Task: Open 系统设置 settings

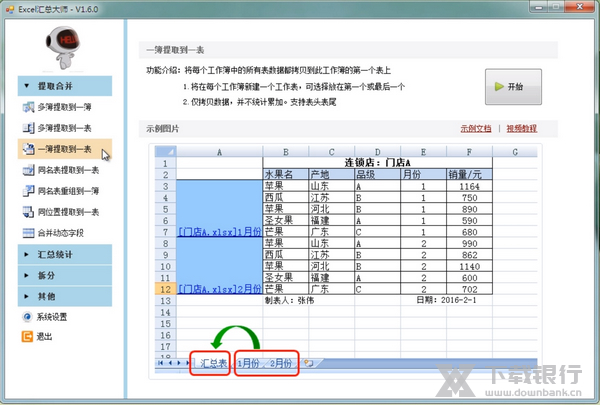Action: tap(52, 317)
